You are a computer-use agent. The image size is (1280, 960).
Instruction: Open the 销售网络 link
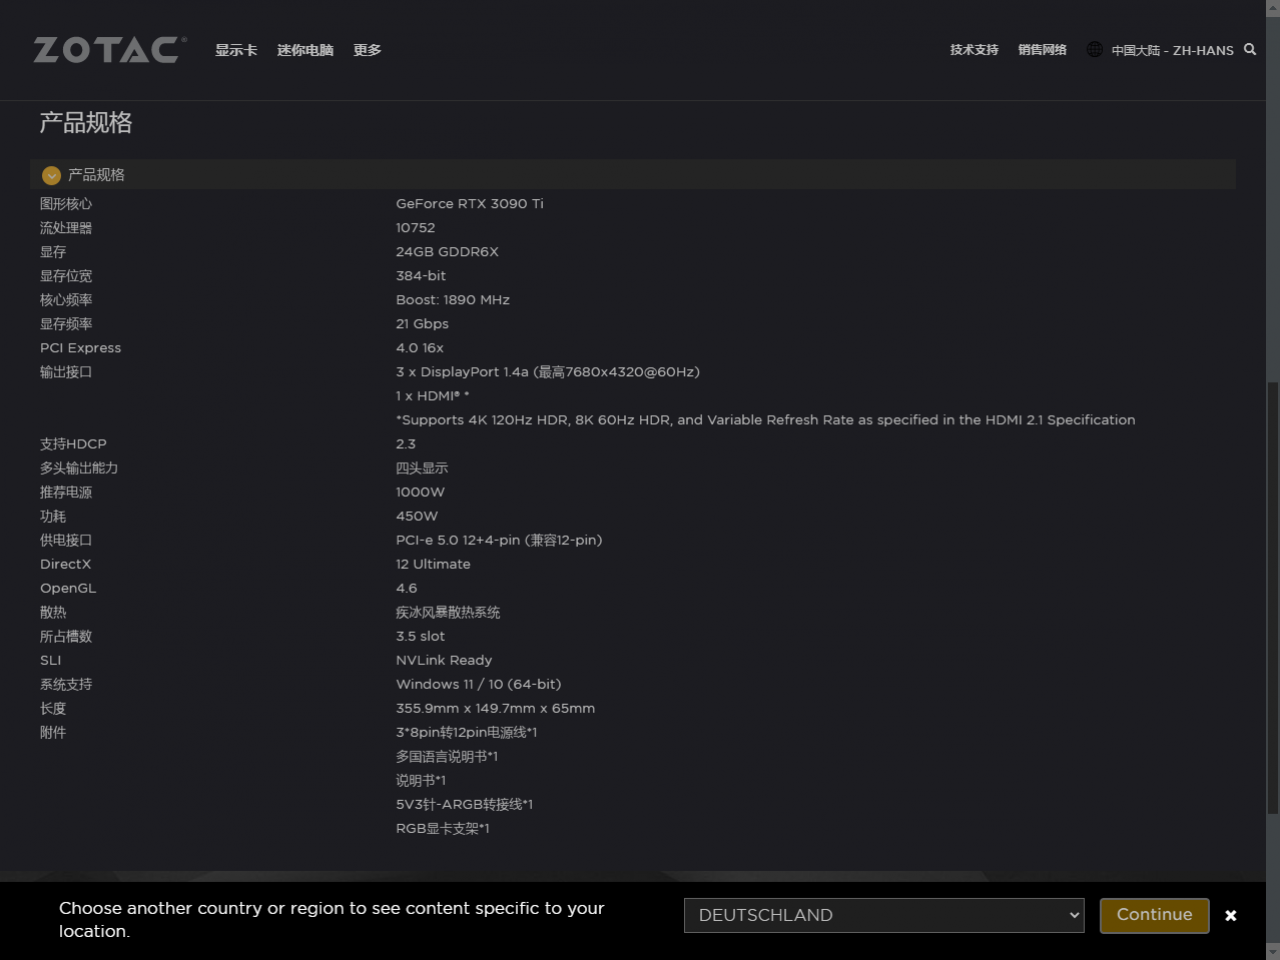pos(1042,50)
